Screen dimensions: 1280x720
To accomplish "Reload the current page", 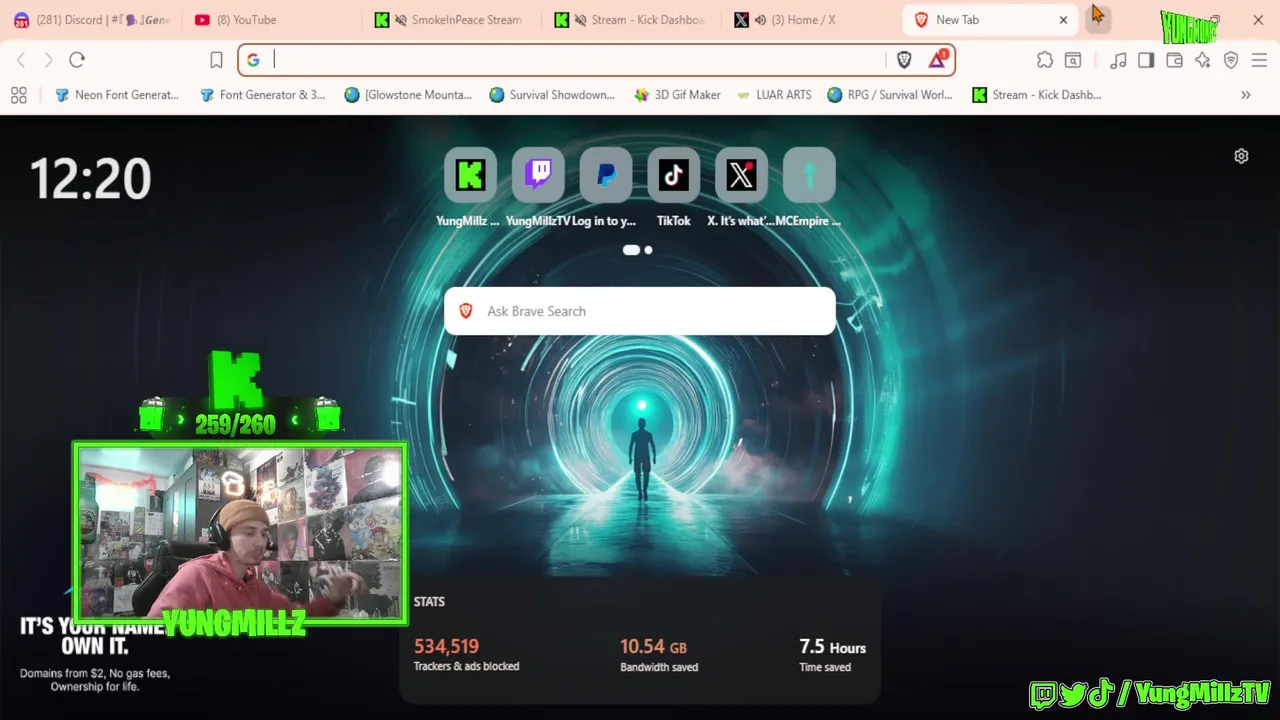I will point(77,60).
